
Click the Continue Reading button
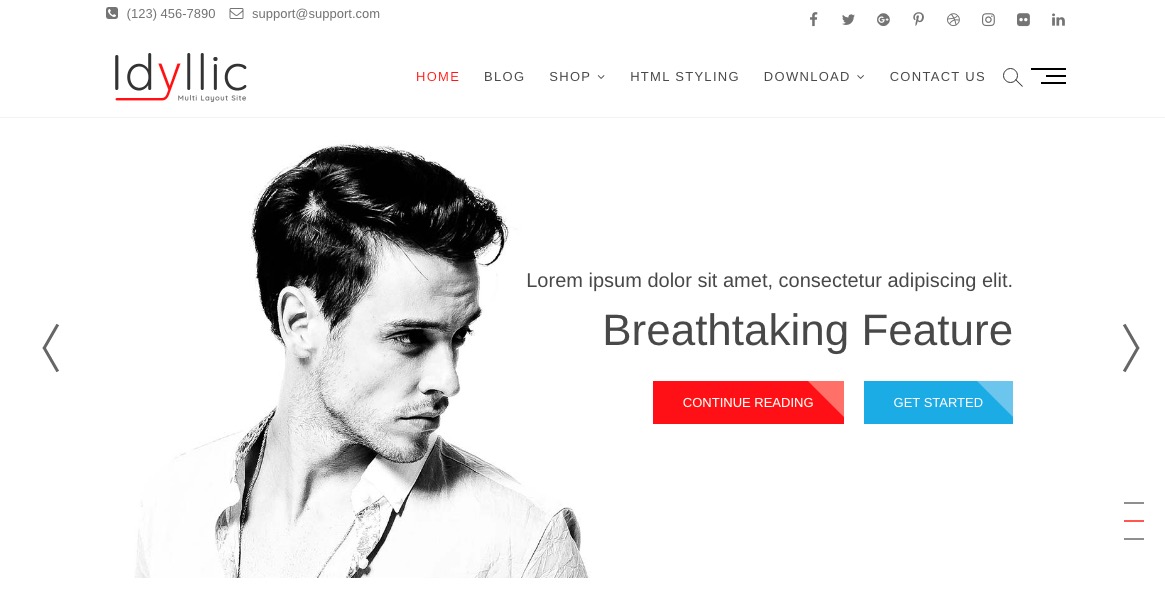click(x=748, y=402)
